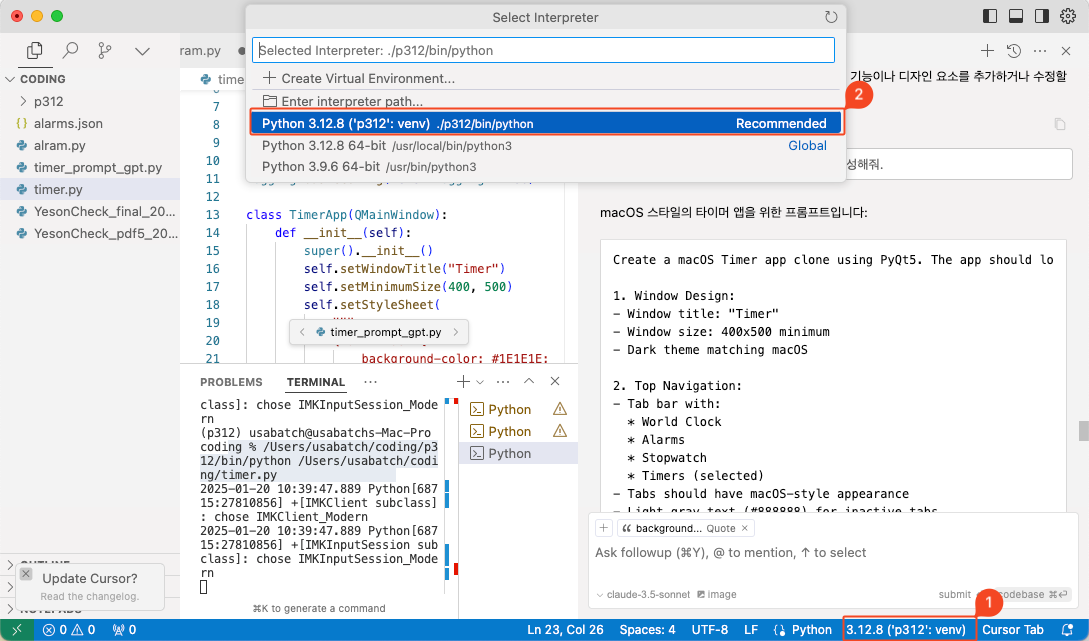
Task: Open forwarded ports status item
Action: [124, 630]
